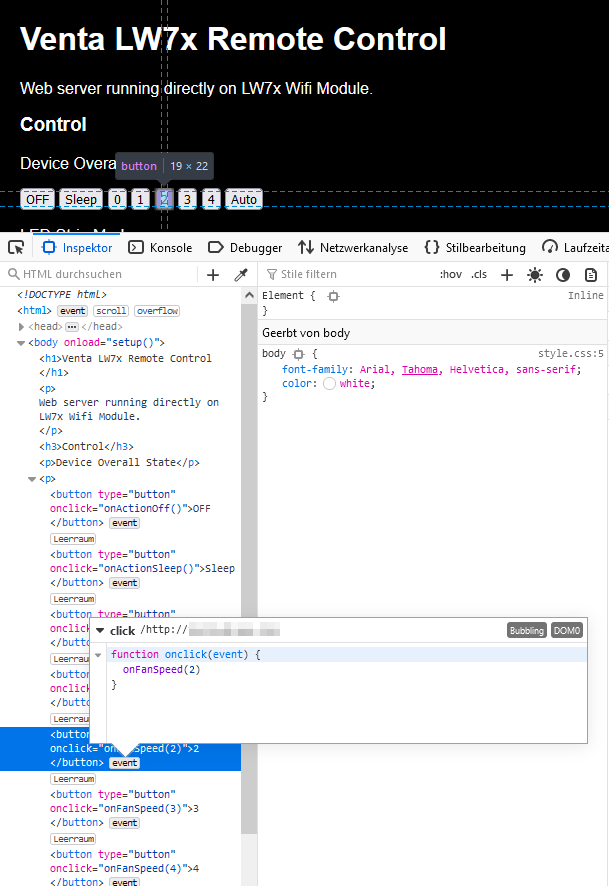Collapse the body element node

(x=20, y=343)
